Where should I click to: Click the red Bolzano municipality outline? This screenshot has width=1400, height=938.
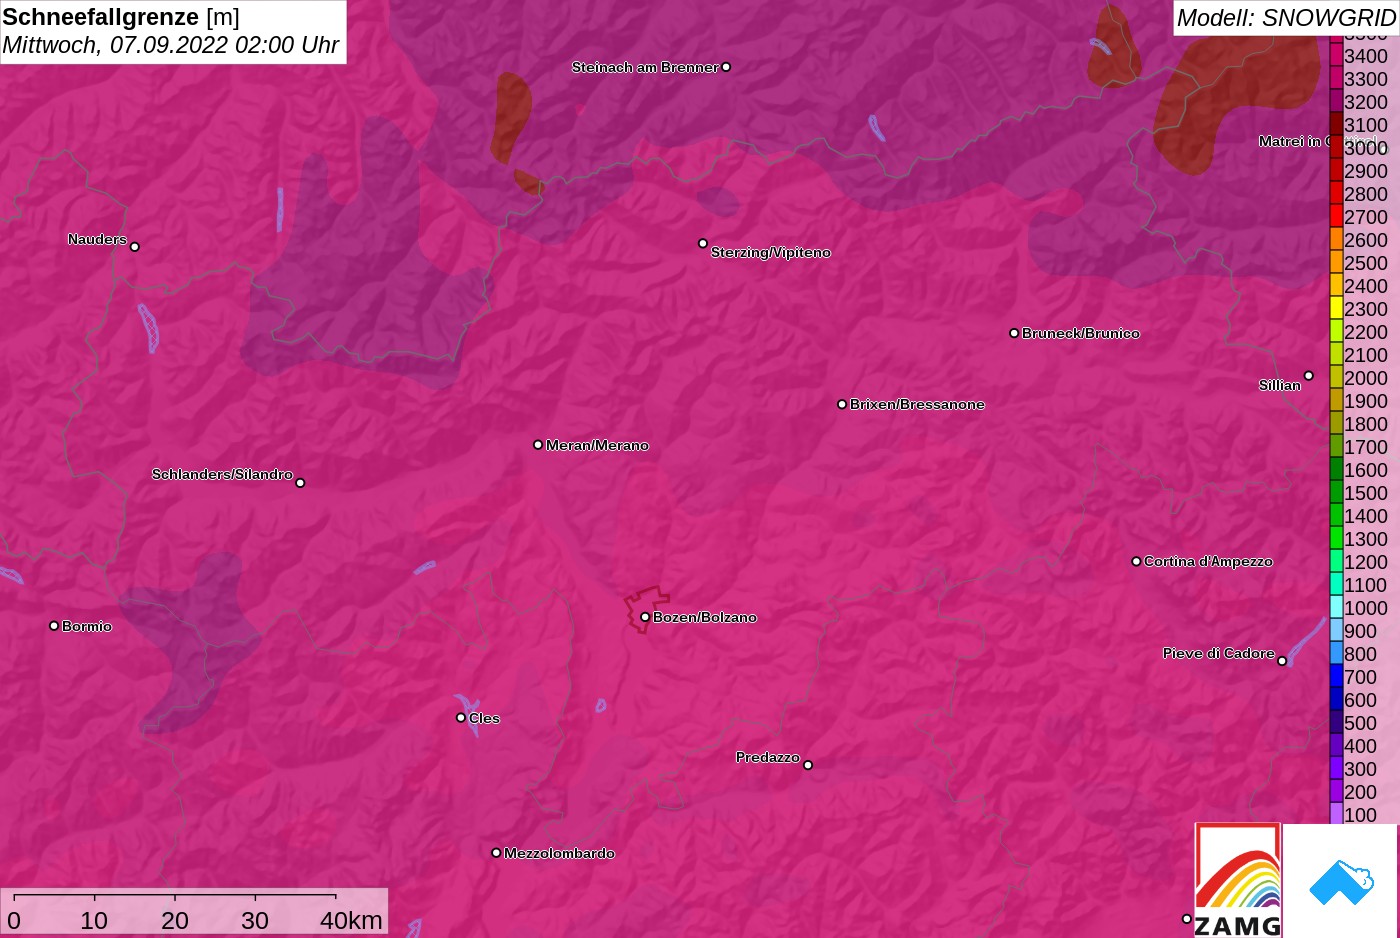pos(646,609)
